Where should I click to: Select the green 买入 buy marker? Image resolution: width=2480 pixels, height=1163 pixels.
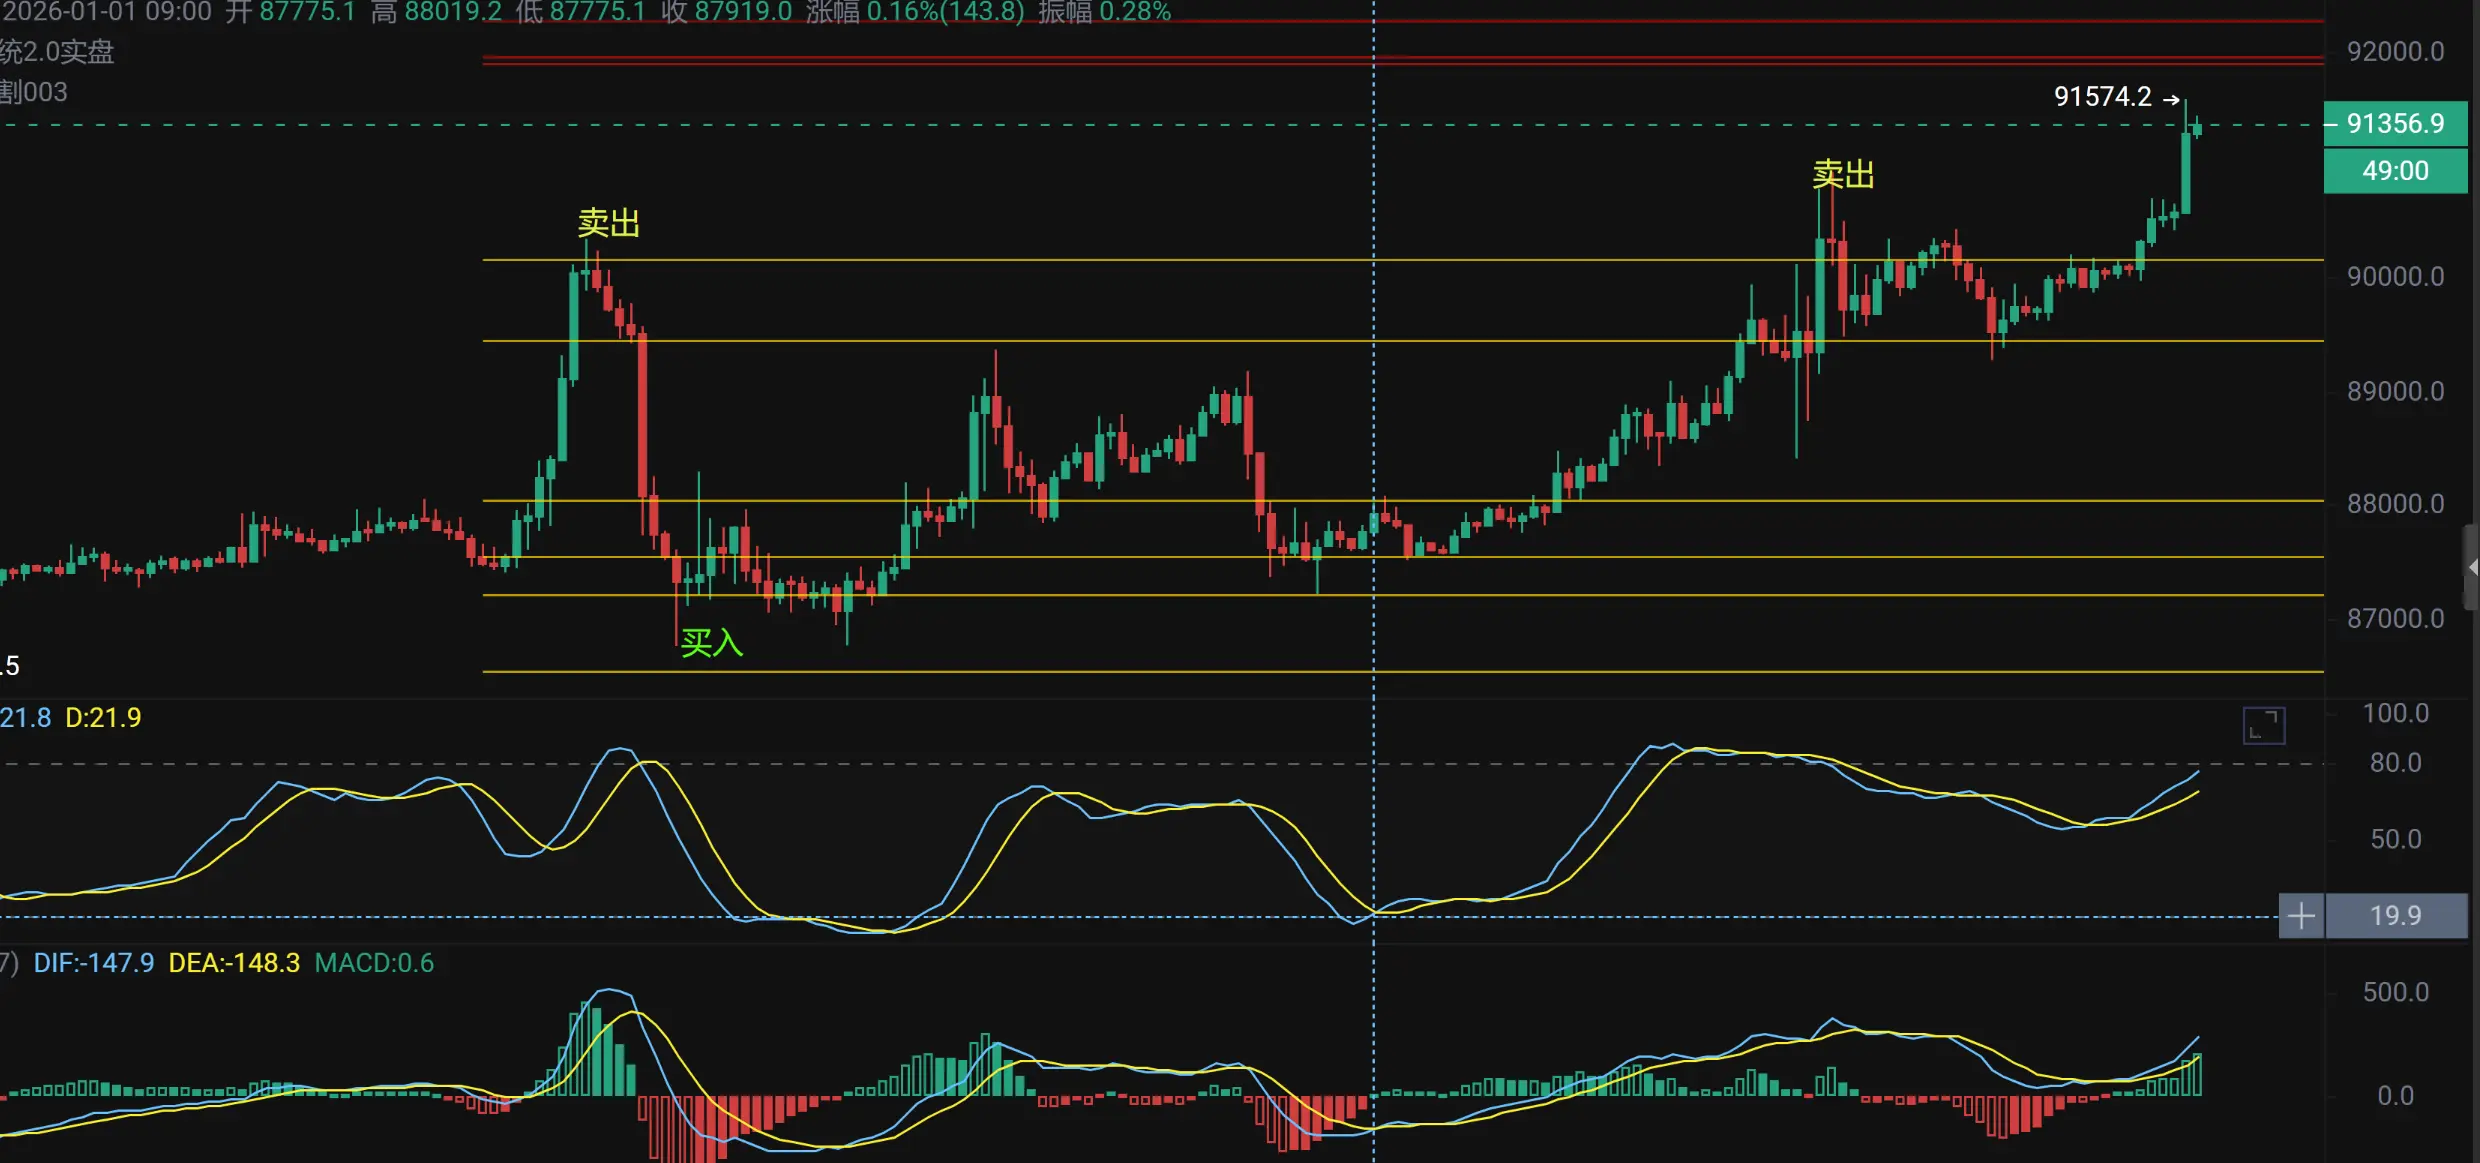[711, 642]
